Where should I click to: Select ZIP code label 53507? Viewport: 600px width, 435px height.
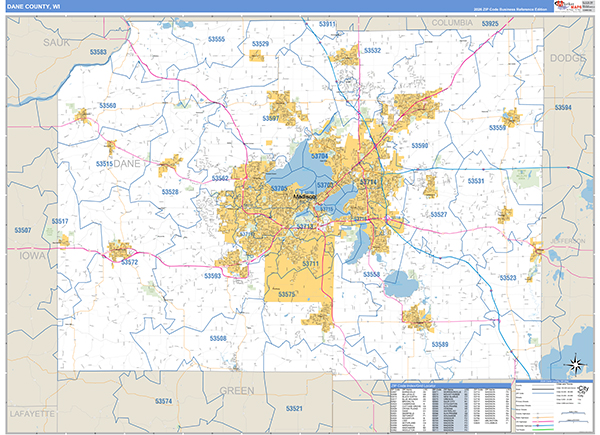(x=23, y=230)
